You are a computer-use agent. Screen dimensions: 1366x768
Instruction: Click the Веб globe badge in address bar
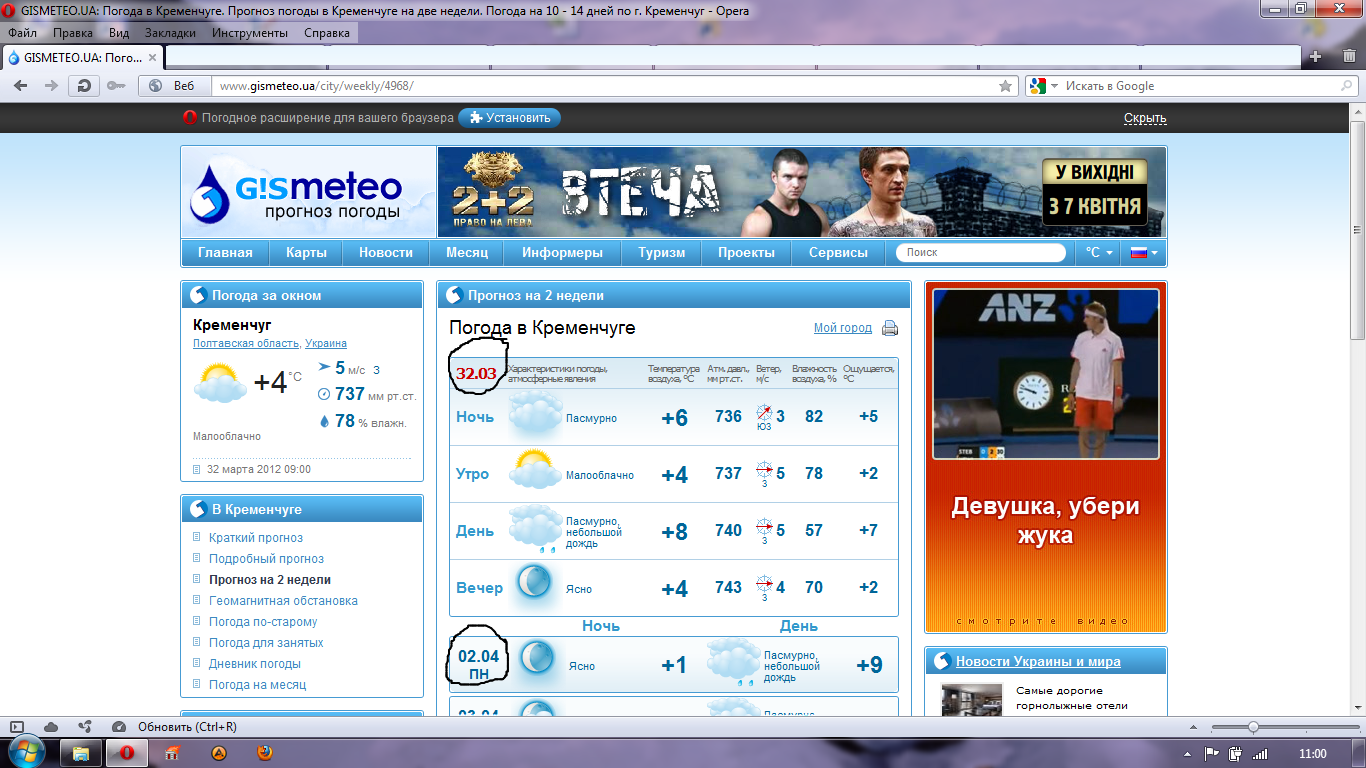(173, 86)
